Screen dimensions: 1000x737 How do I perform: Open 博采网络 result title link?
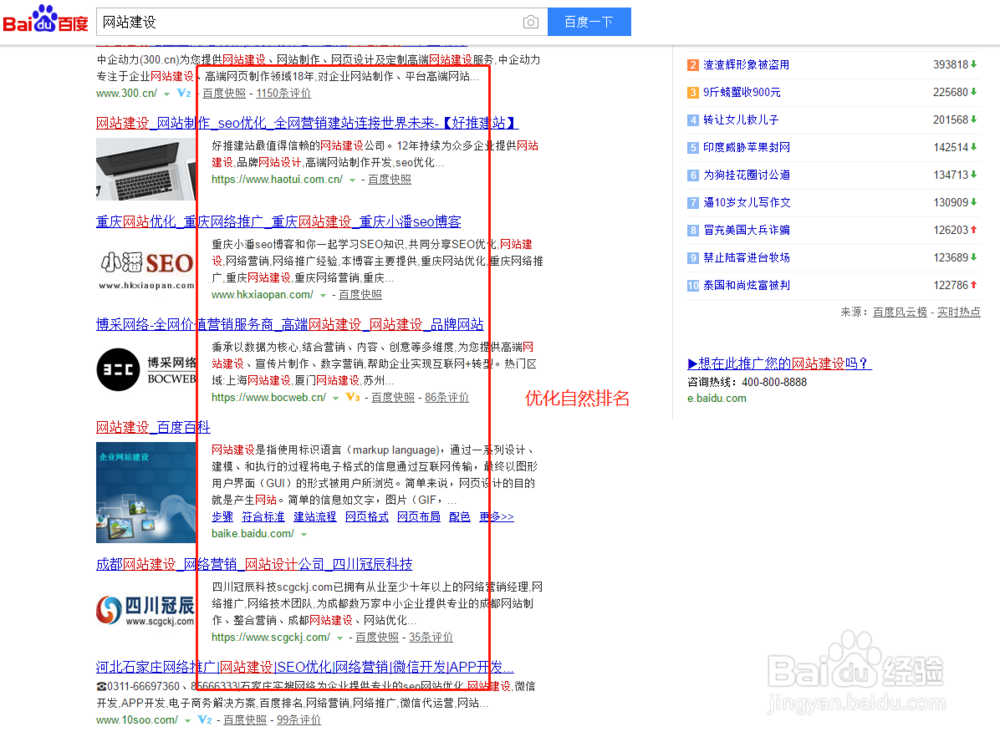click(x=290, y=324)
